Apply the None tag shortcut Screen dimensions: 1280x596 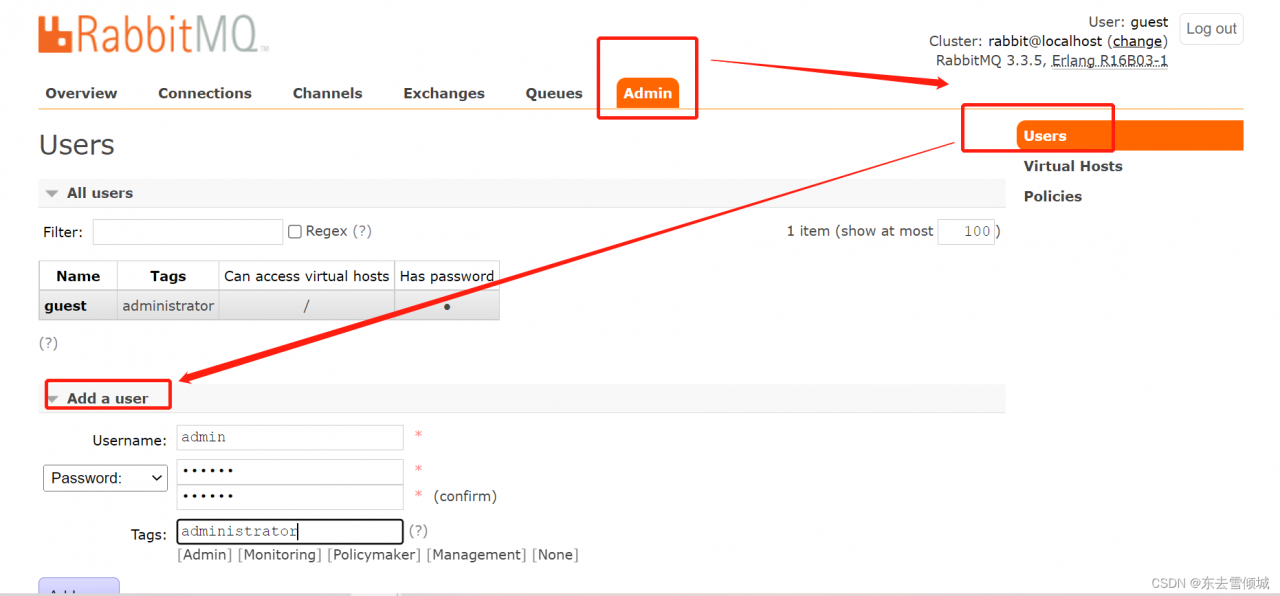pos(555,555)
